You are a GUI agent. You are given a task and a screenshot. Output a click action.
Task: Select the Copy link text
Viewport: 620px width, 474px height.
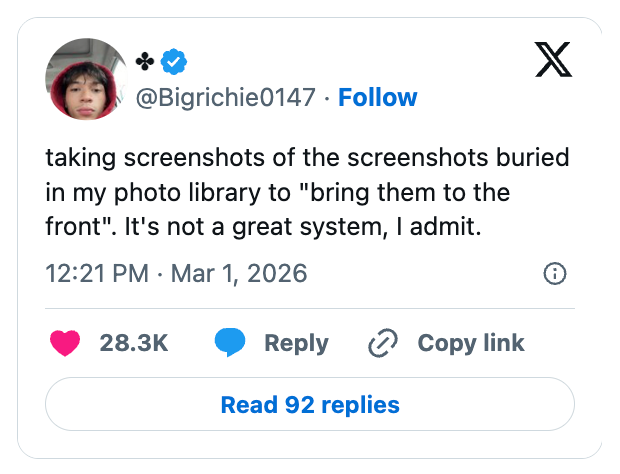click(470, 343)
